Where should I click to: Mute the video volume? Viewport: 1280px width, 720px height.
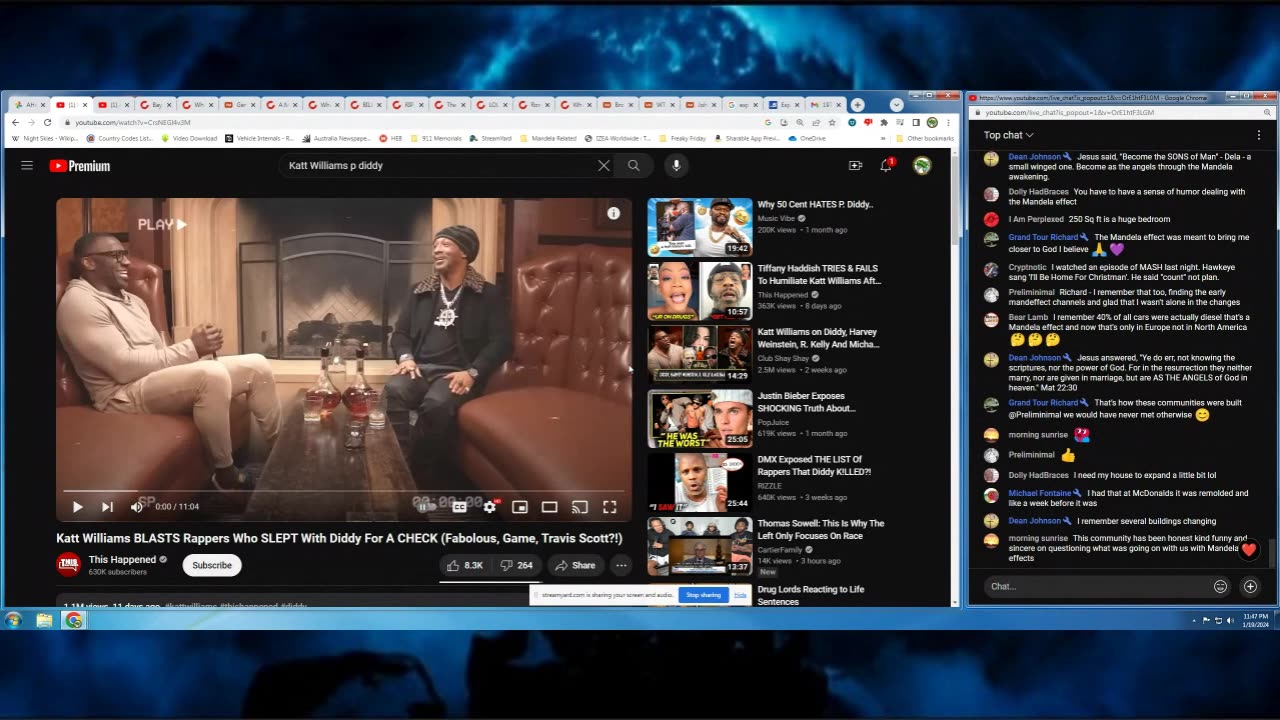(137, 507)
